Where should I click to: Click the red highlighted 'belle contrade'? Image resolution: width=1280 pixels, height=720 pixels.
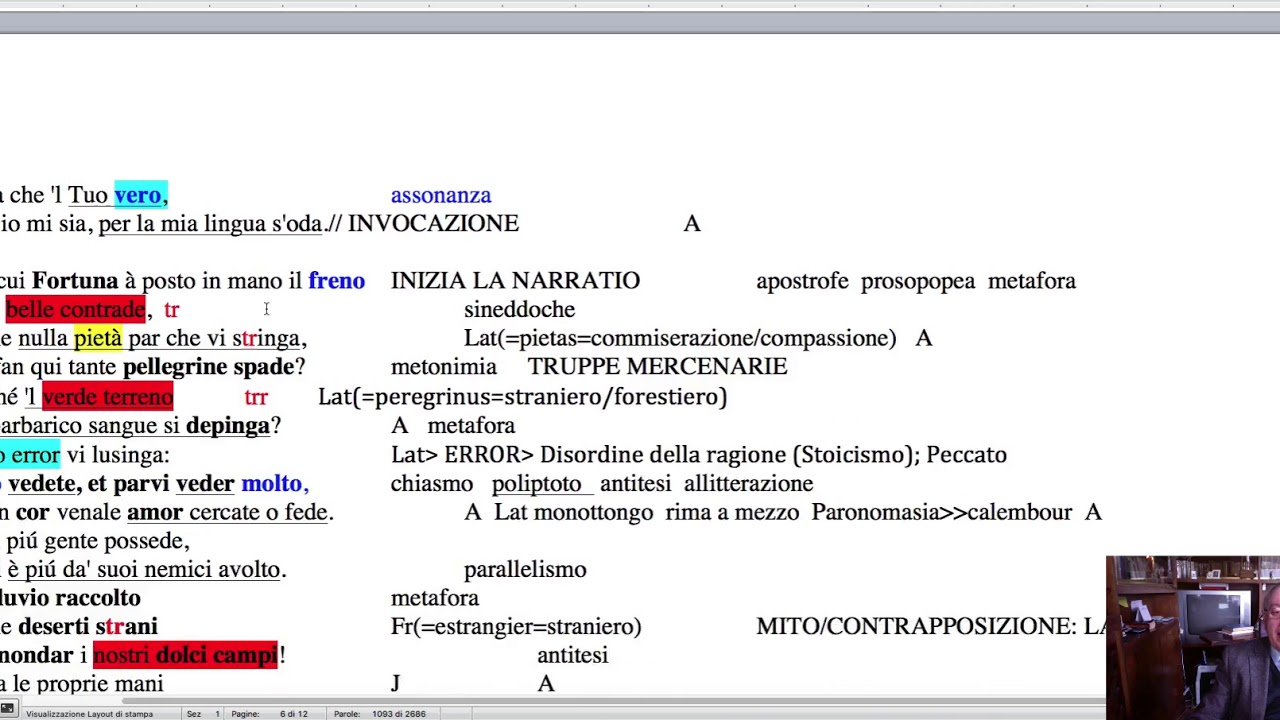click(x=75, y=310)
